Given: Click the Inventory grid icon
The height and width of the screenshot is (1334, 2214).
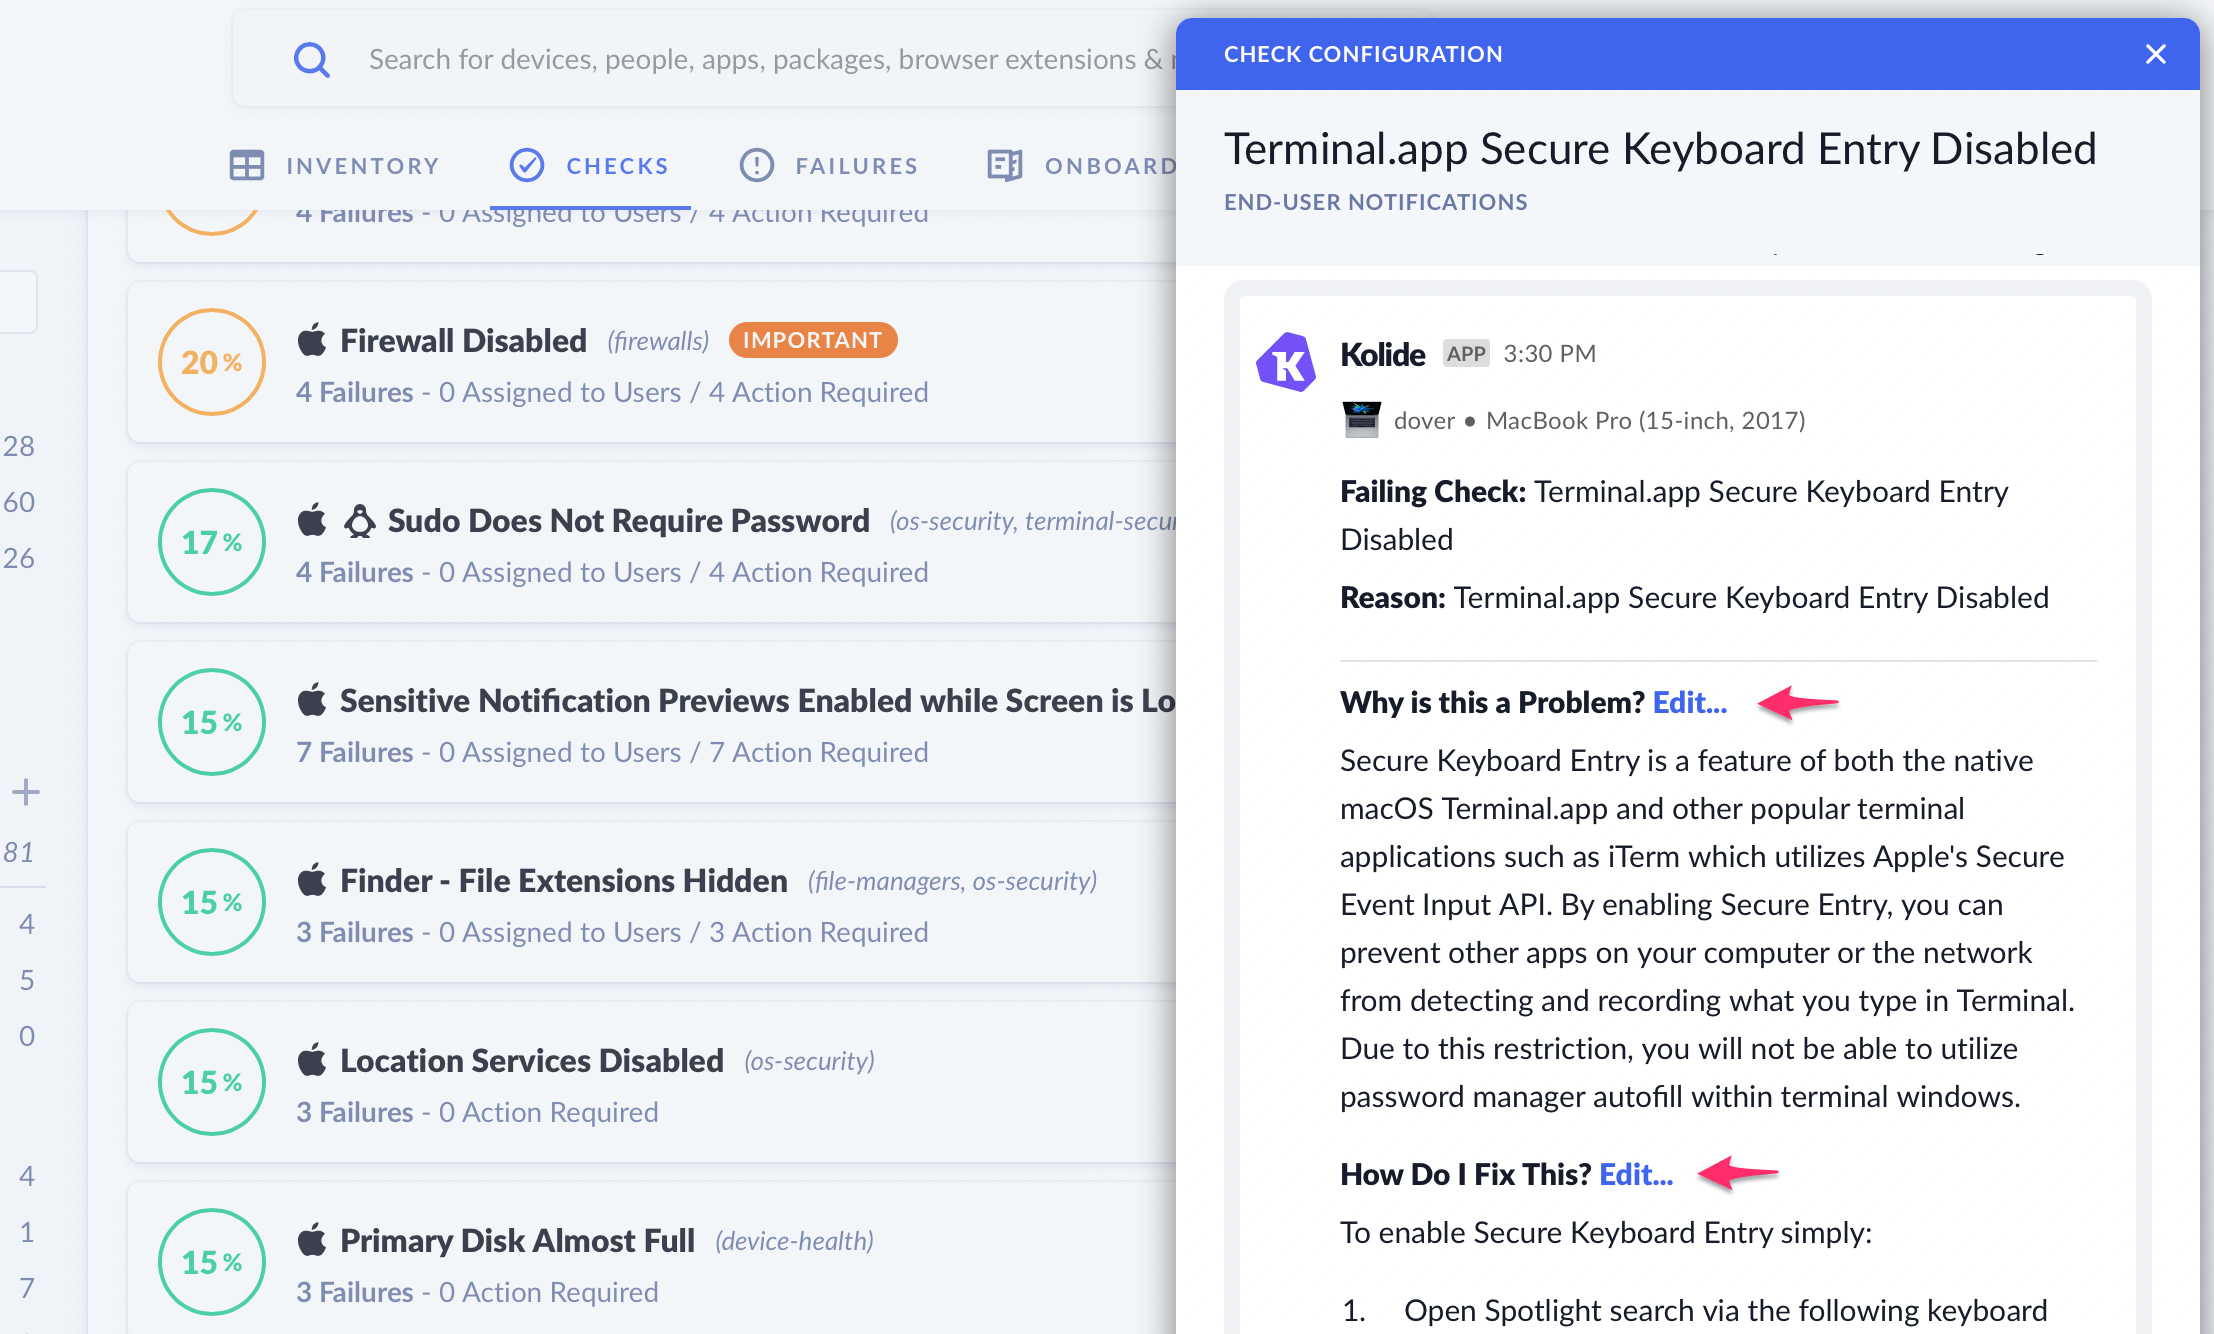Looking at the screenshot, I should [247, 165].
